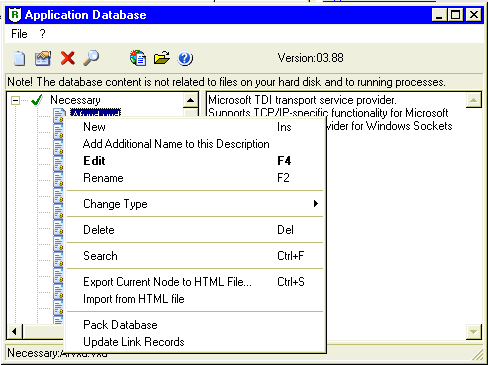Open the File menu
The height and width of the screenshot is (365, 488).
tap(19, 34)
